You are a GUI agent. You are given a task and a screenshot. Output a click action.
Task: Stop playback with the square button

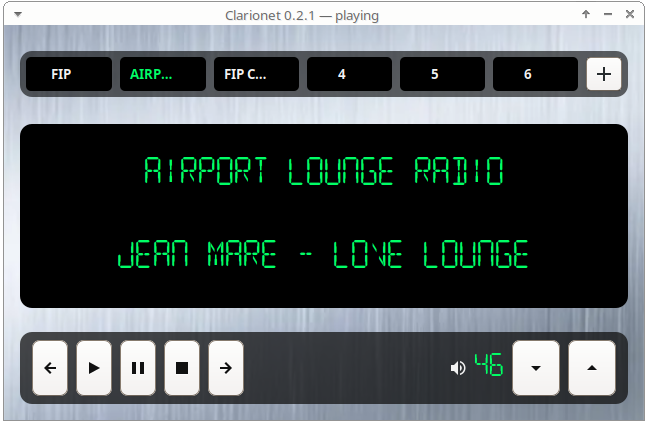pyautogui.click(x=182, y=368)
